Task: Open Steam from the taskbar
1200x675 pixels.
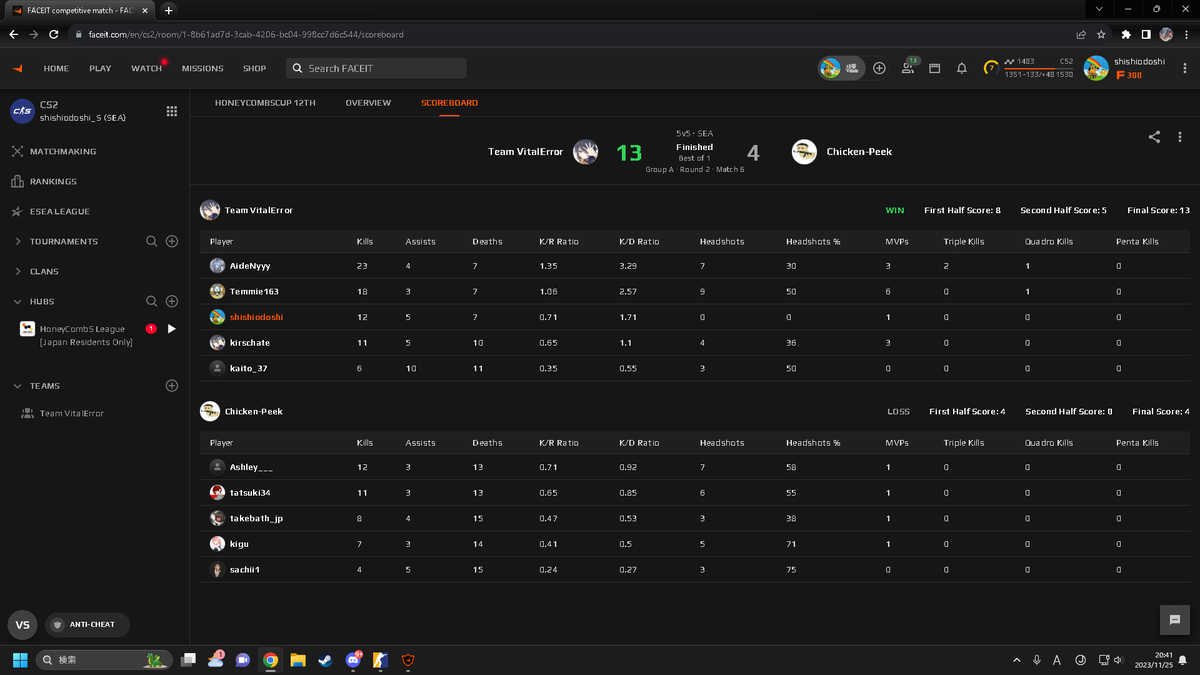Action: click(x=325, y=660)
